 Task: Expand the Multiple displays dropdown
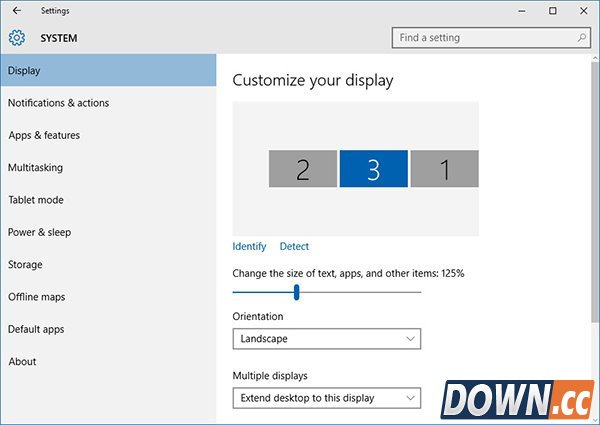click(x=326, y=398)
